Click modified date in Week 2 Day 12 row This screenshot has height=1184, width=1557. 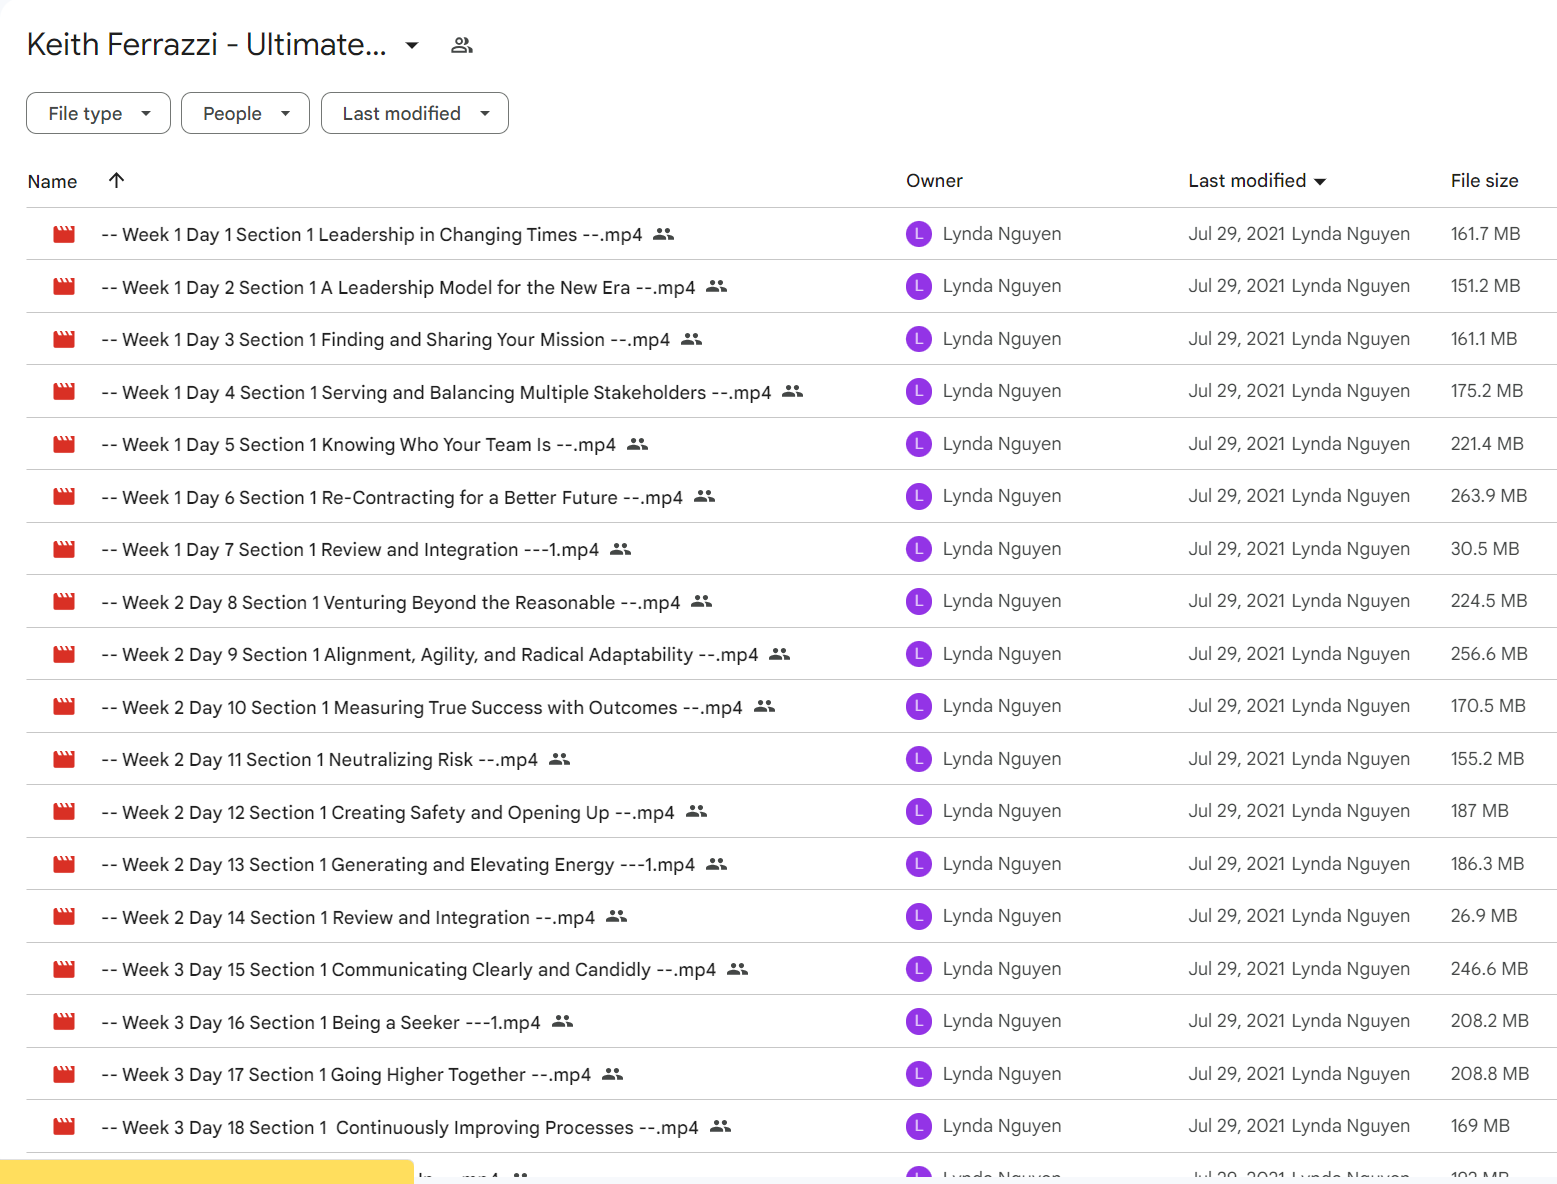(1299, 811)
